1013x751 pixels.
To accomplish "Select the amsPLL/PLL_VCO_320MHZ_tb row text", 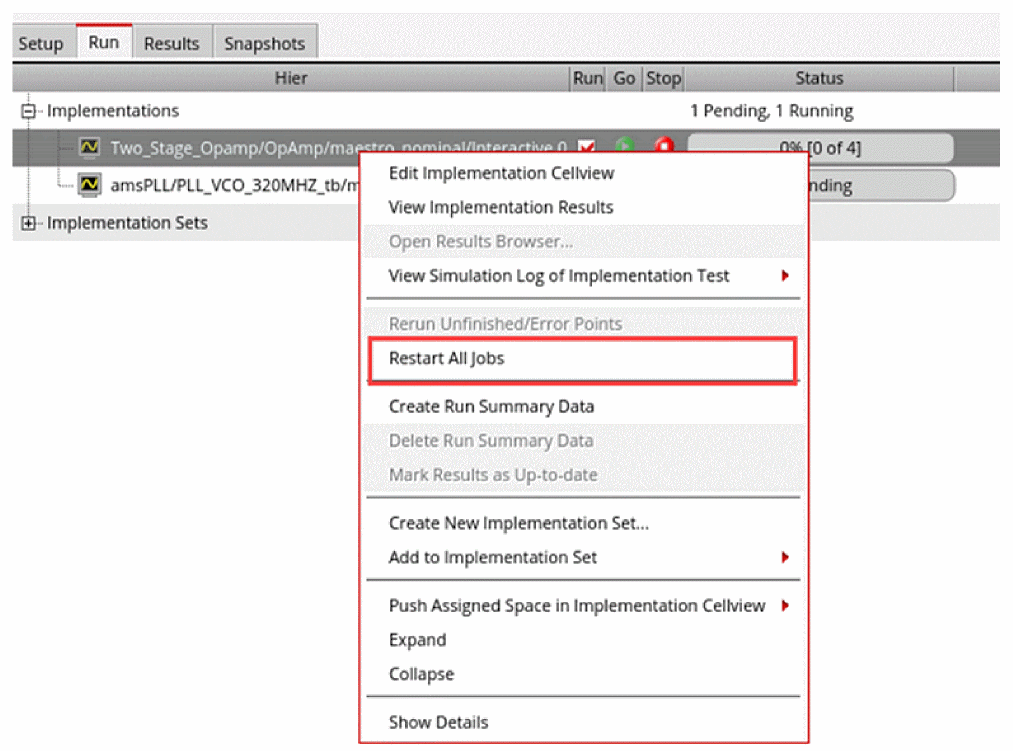I will click(235, 186).
